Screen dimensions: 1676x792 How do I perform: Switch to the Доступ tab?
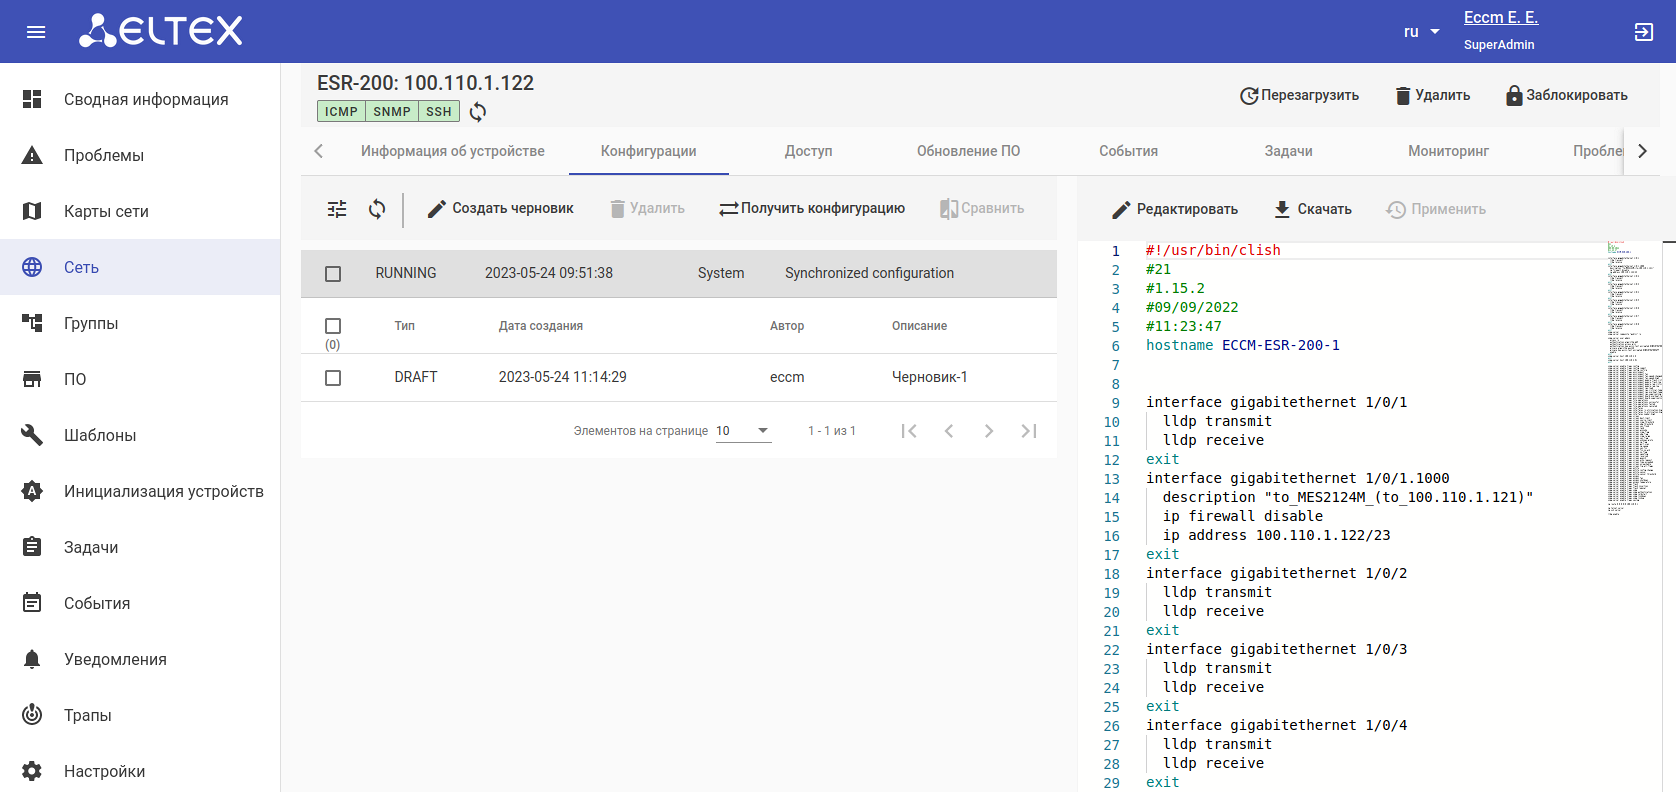pos(808,151)
